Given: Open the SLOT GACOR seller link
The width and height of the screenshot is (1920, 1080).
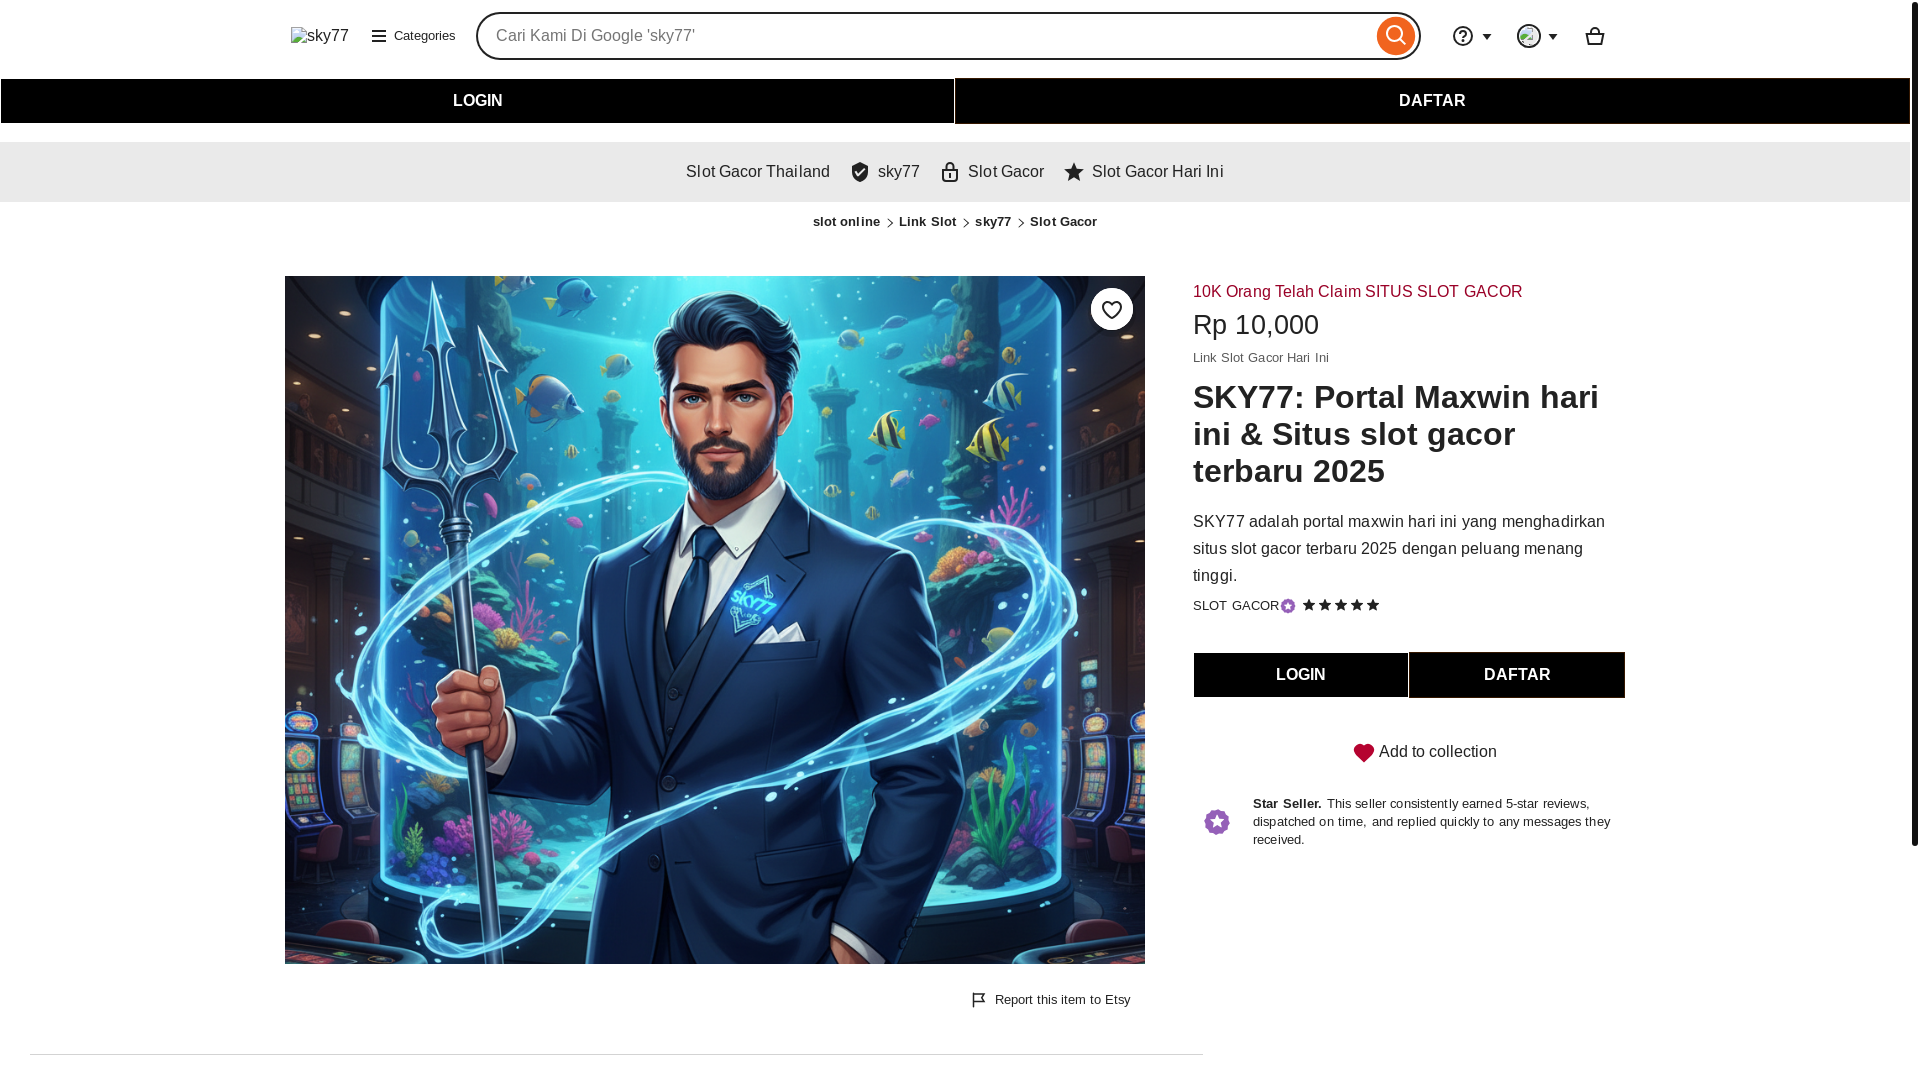Looking at the screenshot, I should tap(1236, 606).
